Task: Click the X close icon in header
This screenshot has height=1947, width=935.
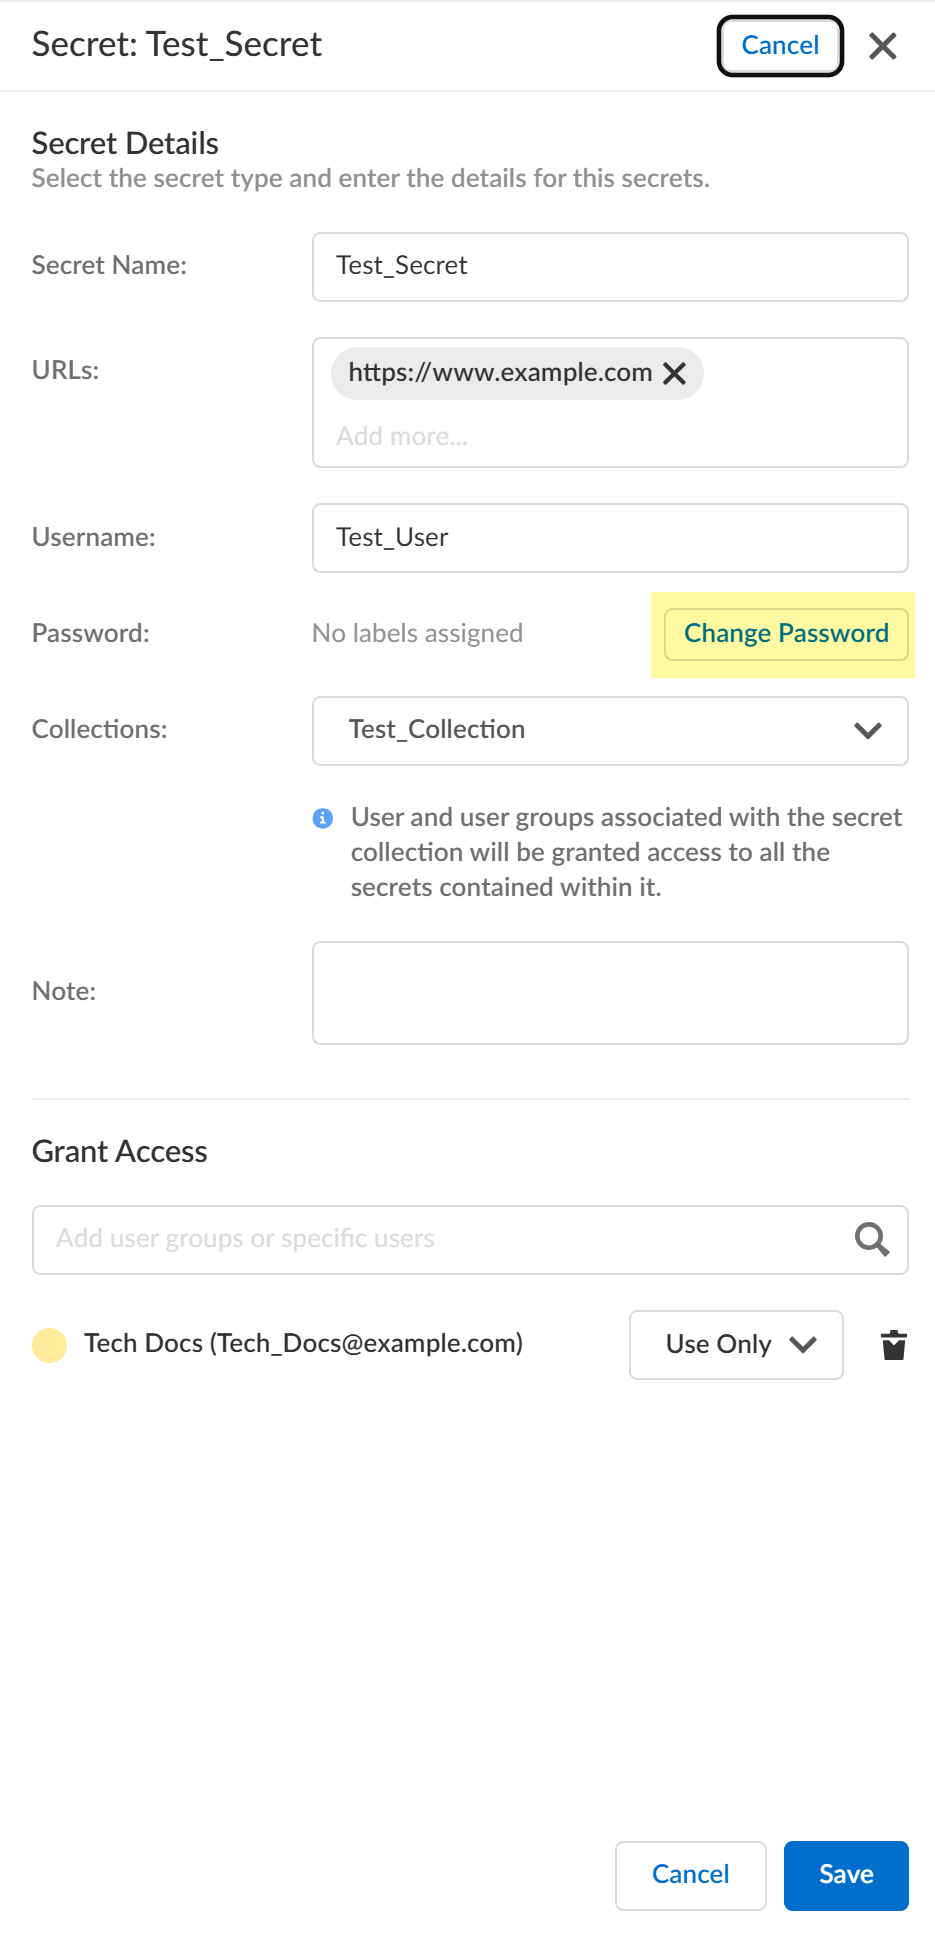Action: pyautogui.click(x=882, y=46)
